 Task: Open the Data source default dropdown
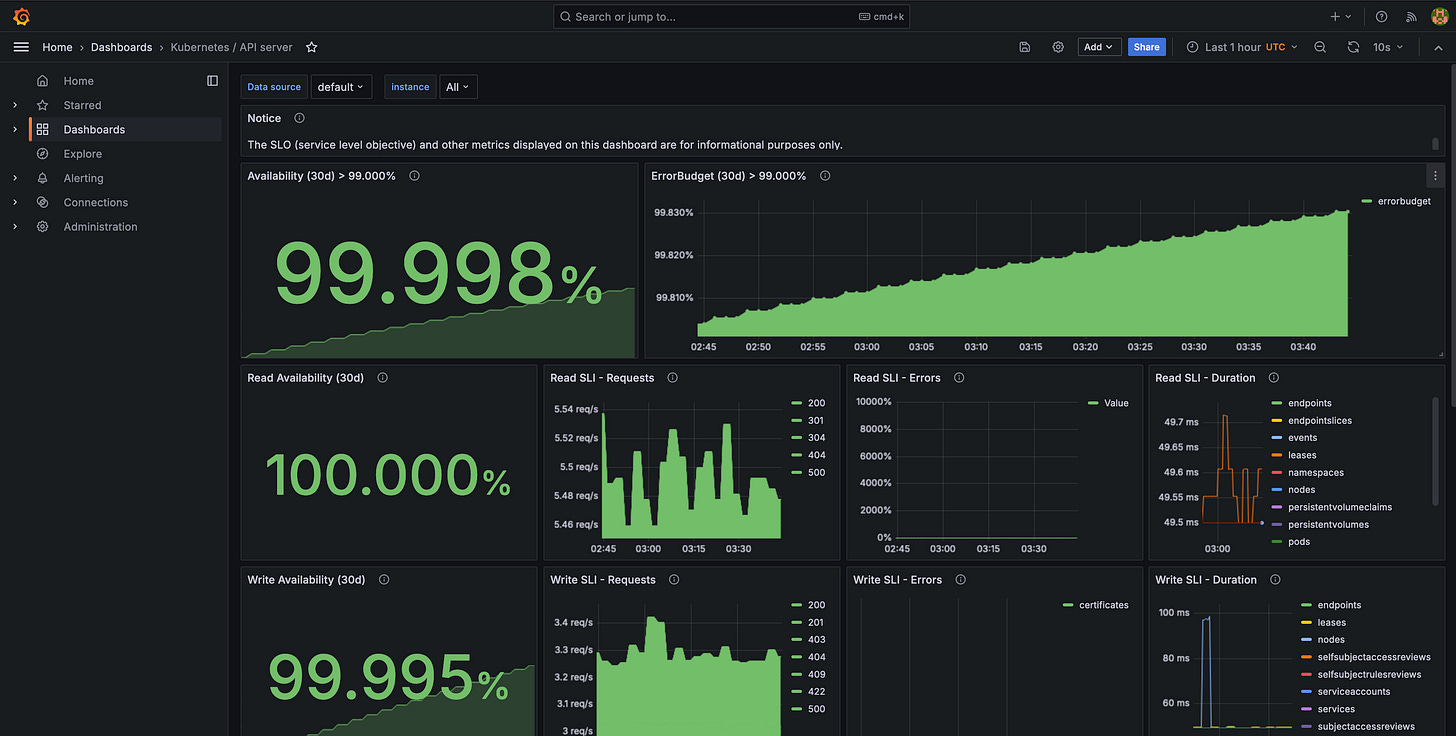pyautogui.click(x=341, y=87)
